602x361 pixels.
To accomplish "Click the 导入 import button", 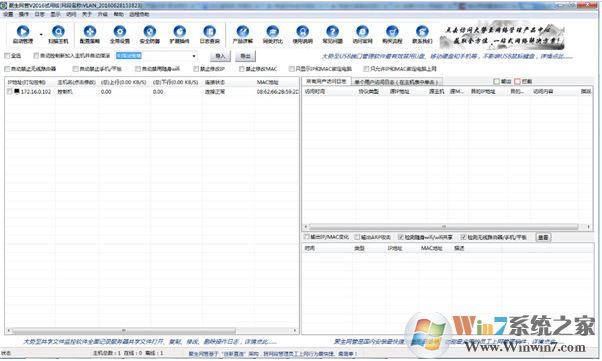I will 220,56.
